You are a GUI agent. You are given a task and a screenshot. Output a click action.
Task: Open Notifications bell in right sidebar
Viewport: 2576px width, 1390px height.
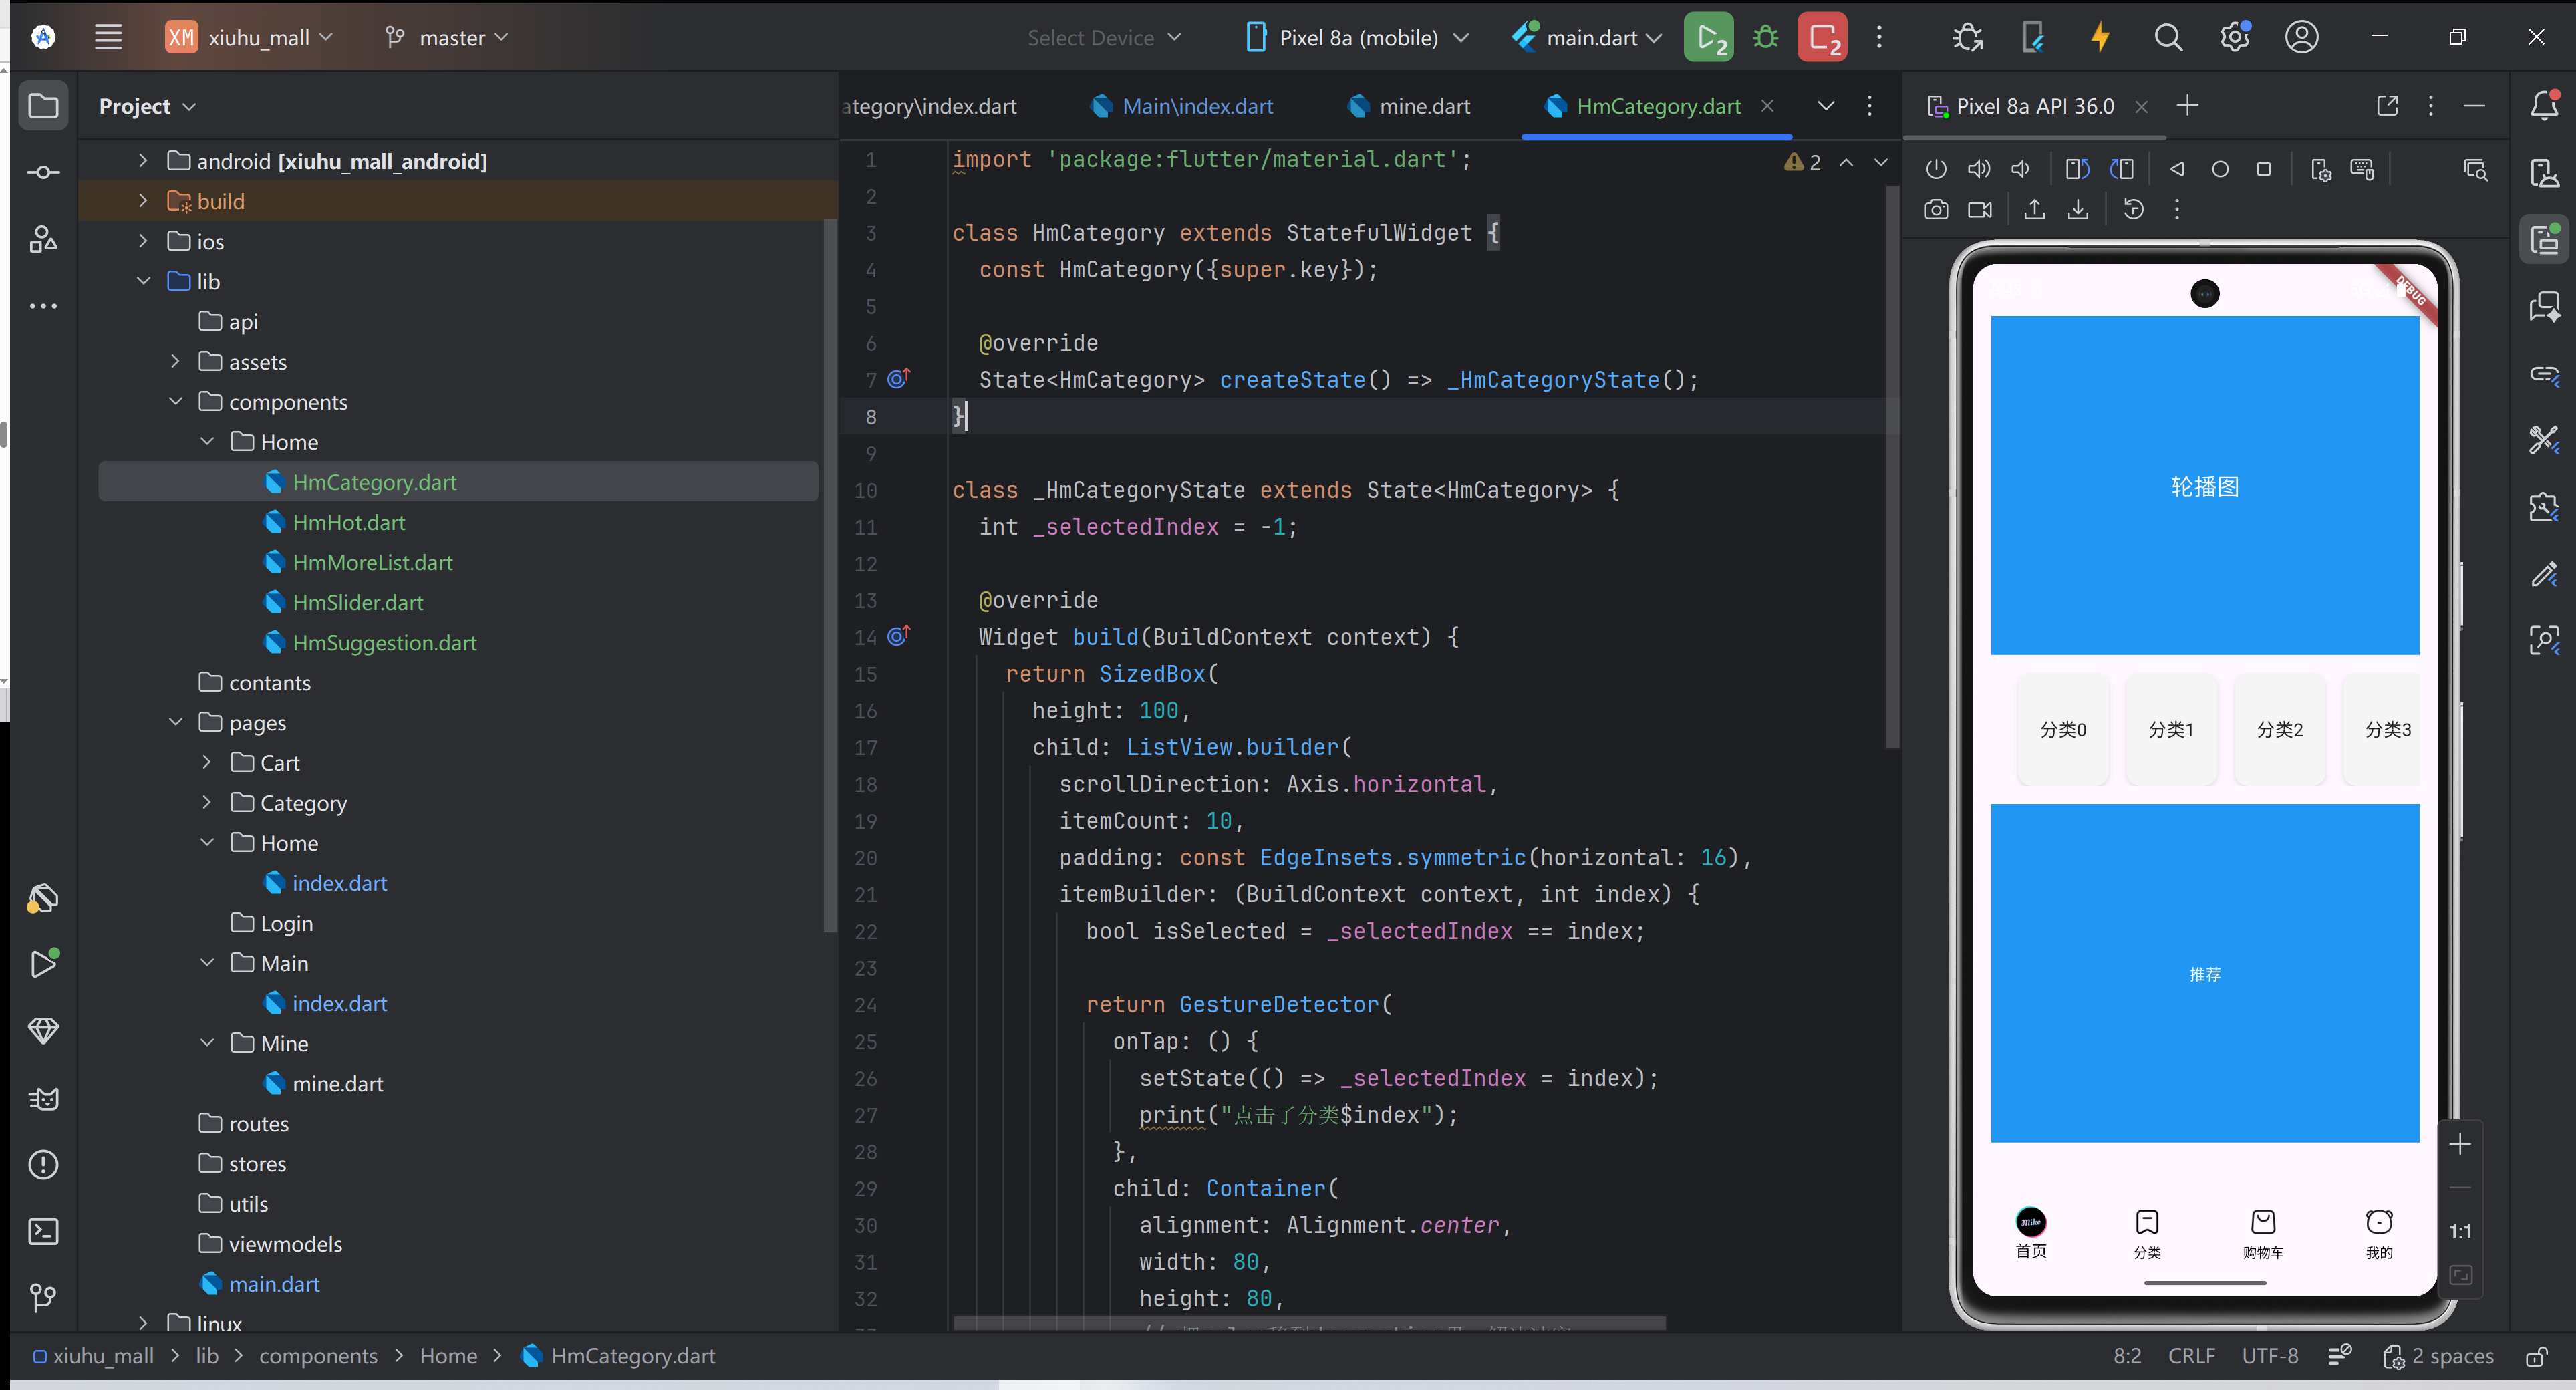(x=2544, y=105)
